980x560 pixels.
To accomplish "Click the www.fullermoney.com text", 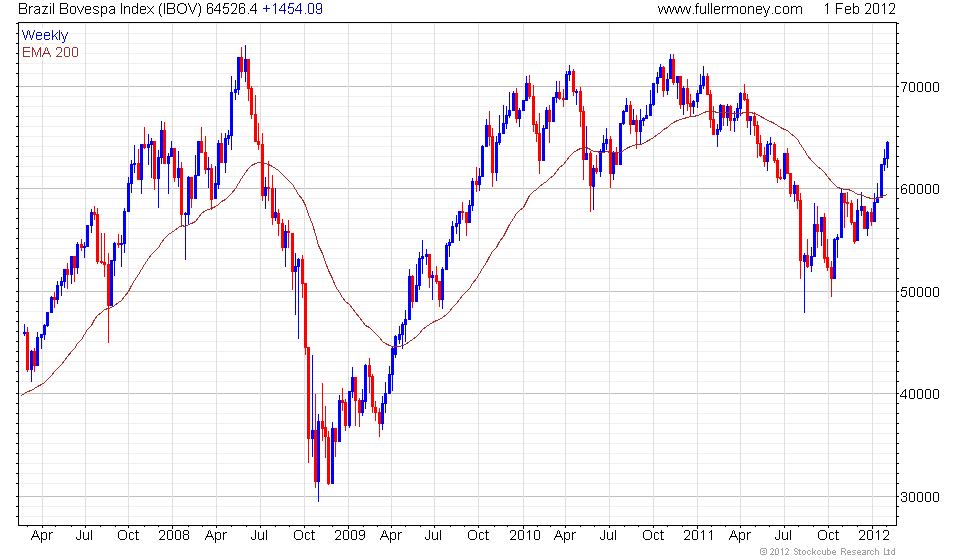I will pos(730,9).
